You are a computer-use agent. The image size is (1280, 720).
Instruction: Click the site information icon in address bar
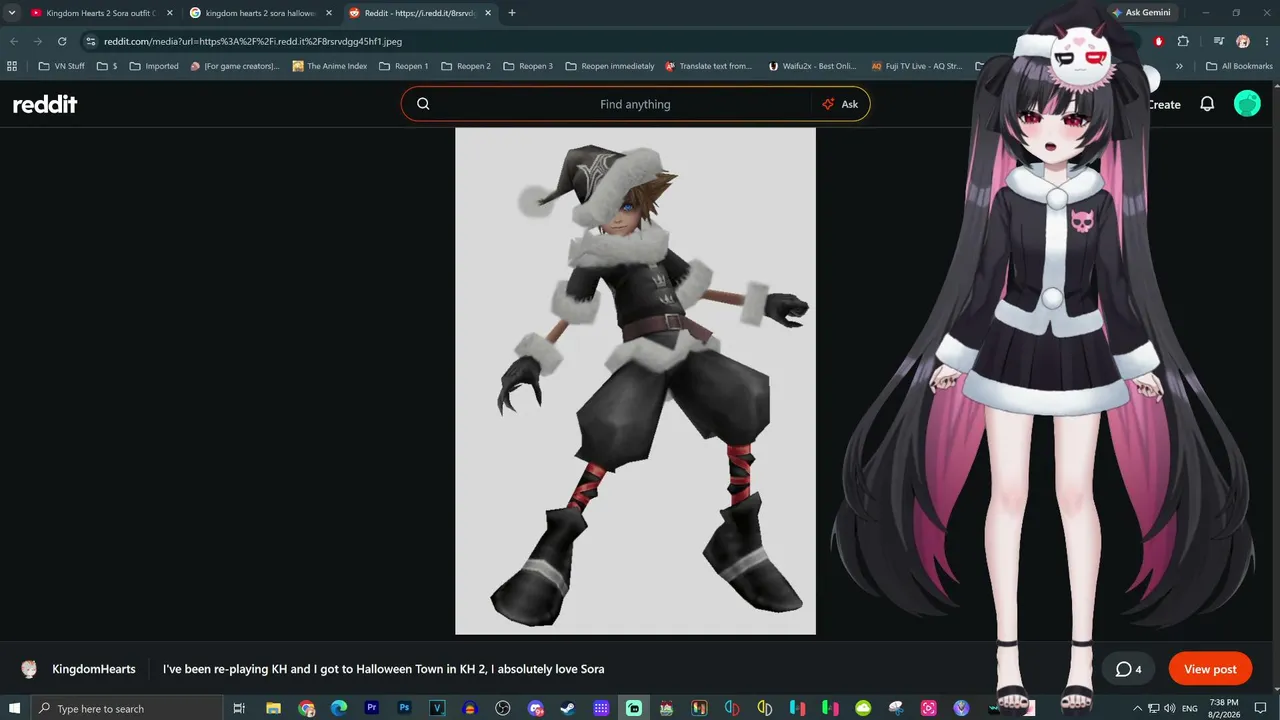[90, 41]
